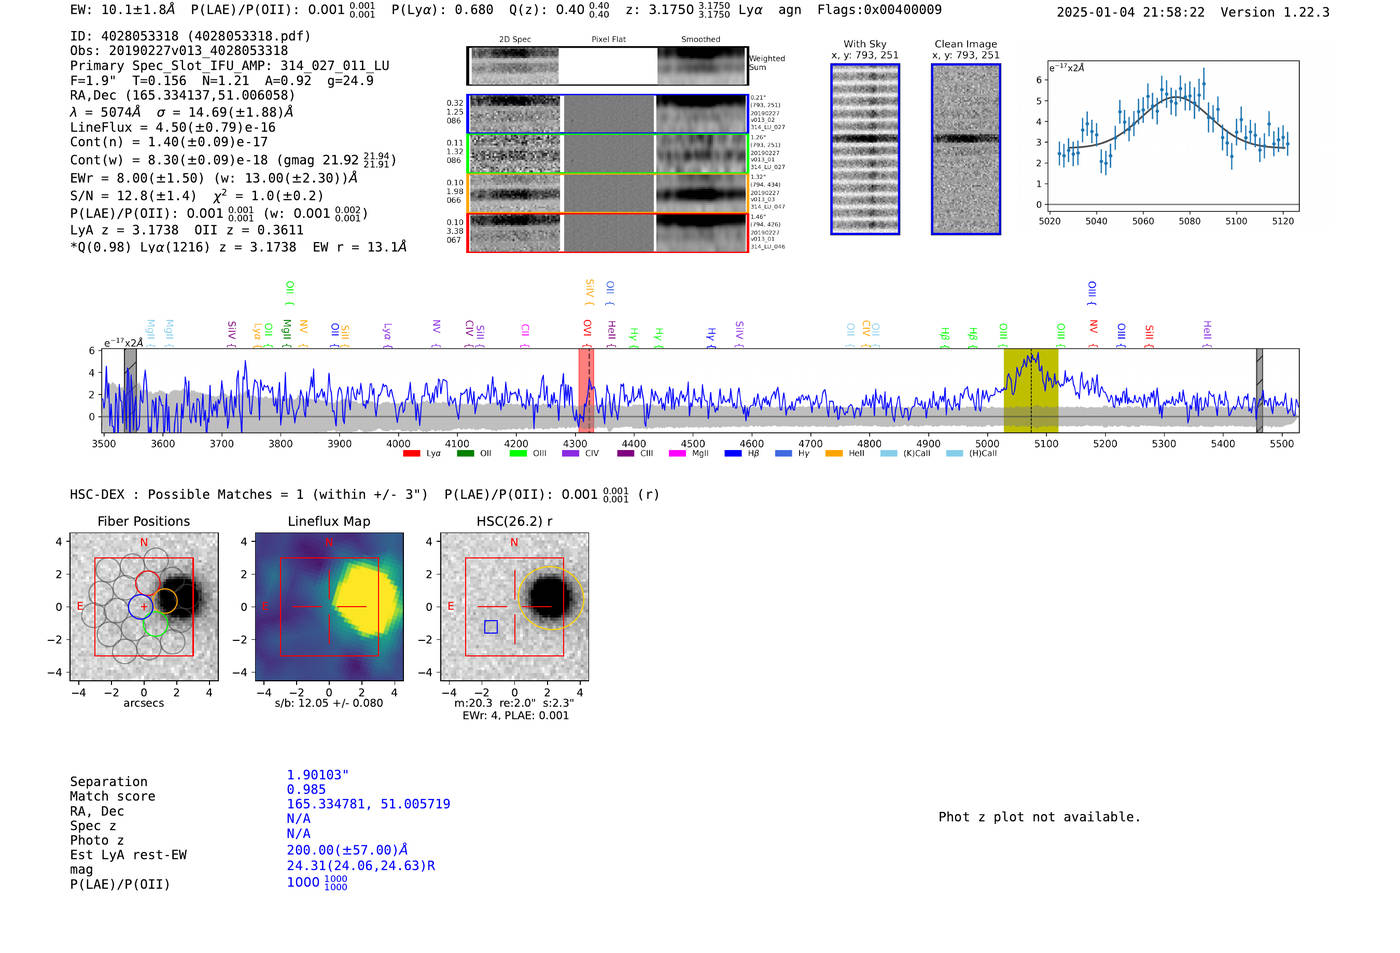Screen dimensions: 1400x953
Task: Open the Clean Image cutout
Action: pos(966,149)
